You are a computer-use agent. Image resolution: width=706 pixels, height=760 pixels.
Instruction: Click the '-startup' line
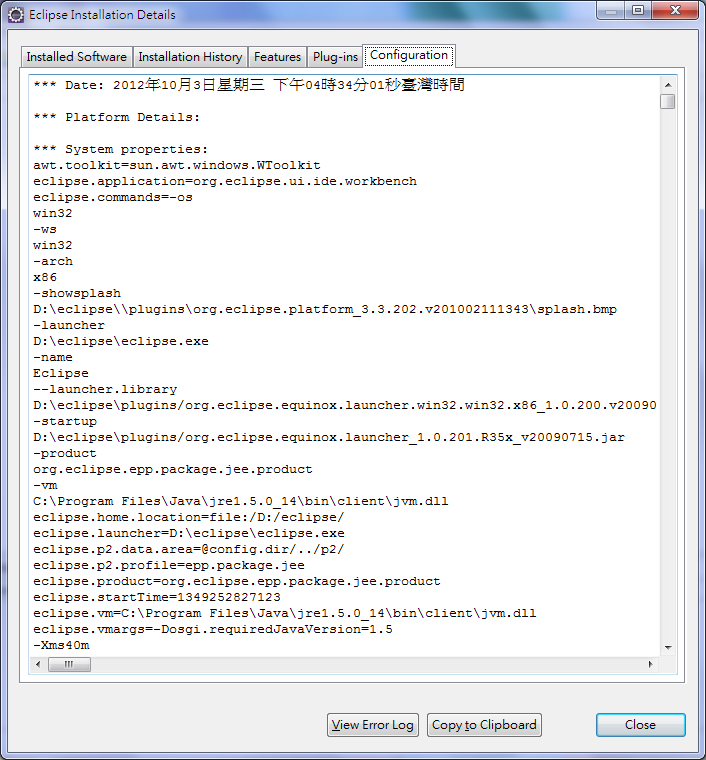point(65,421)
